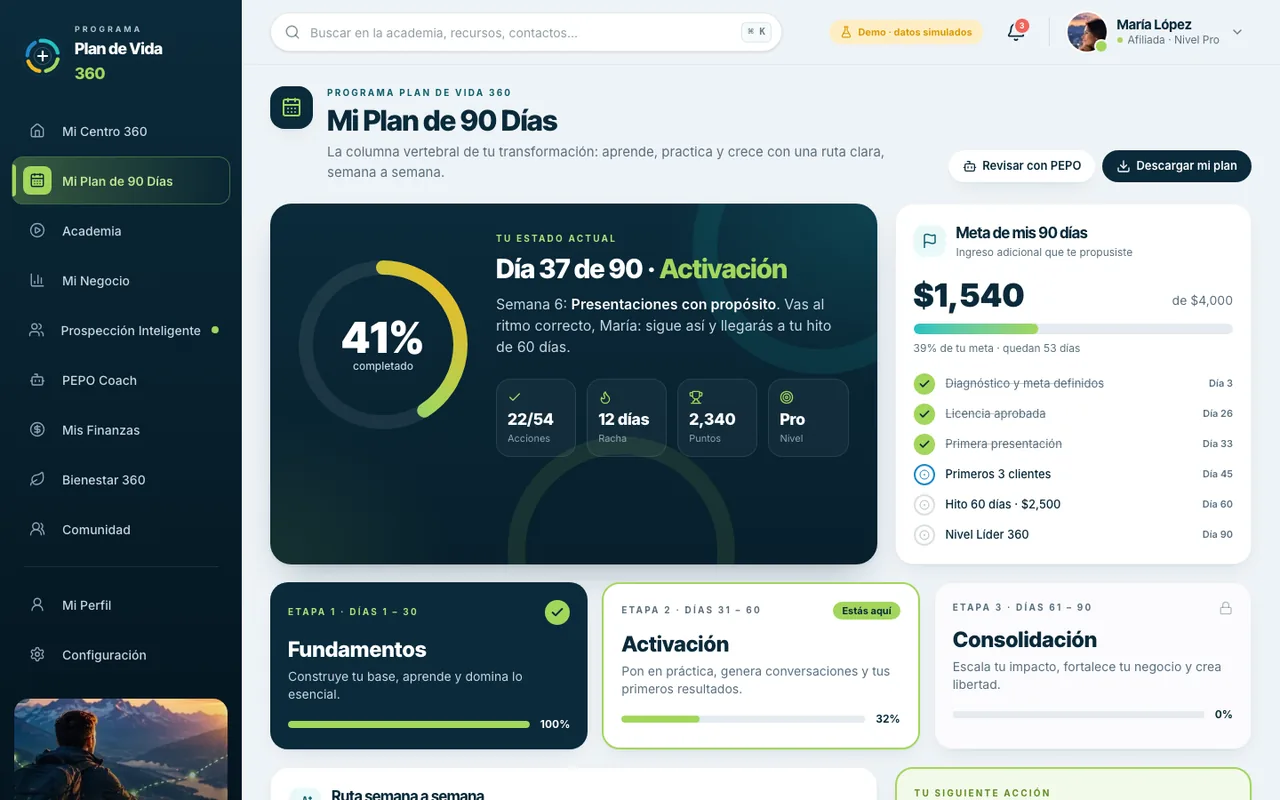Click the lock icon on Consolidación card

click(x=1225, y=608)
